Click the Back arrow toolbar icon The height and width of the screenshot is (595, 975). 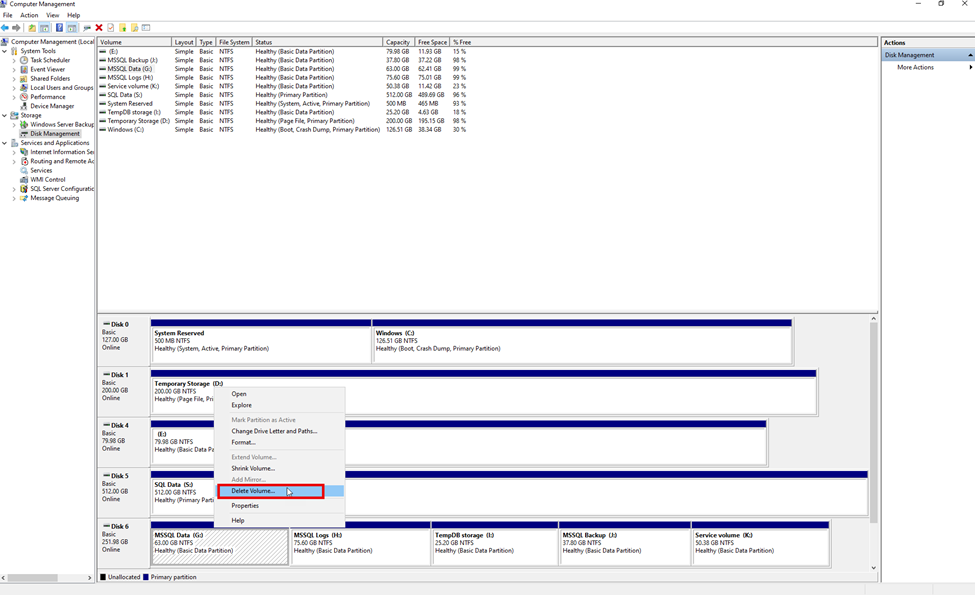coord(5,28)
